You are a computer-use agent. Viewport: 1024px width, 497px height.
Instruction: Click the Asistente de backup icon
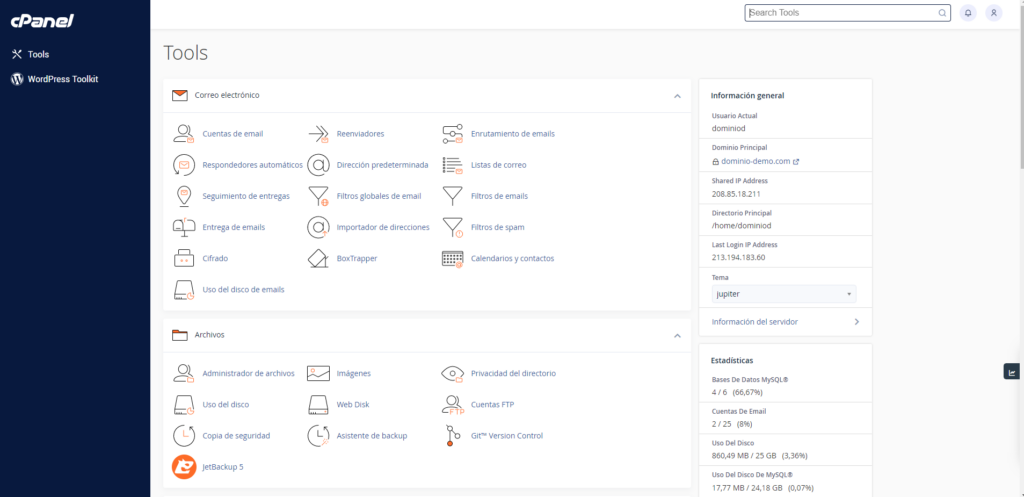318,436
